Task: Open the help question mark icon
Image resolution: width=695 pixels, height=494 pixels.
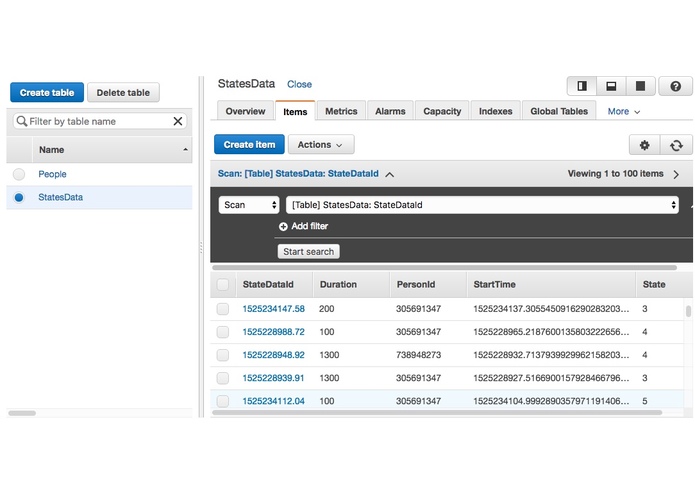Action: 675,86
